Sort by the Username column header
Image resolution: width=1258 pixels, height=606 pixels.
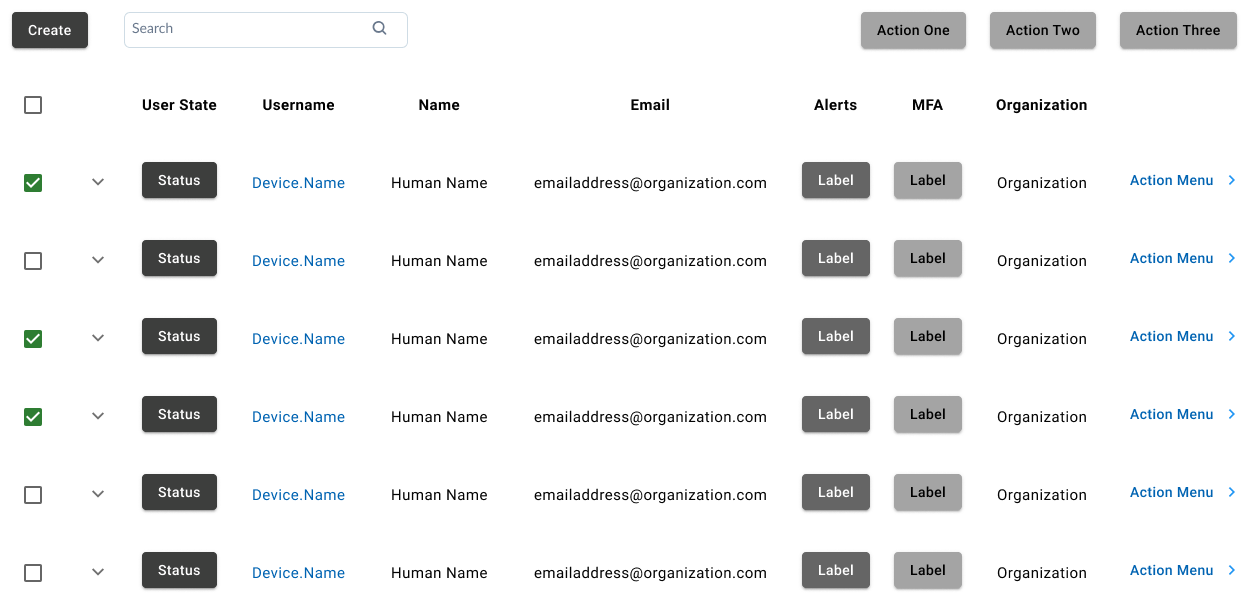pyautogui.click(x=298, y=105)
